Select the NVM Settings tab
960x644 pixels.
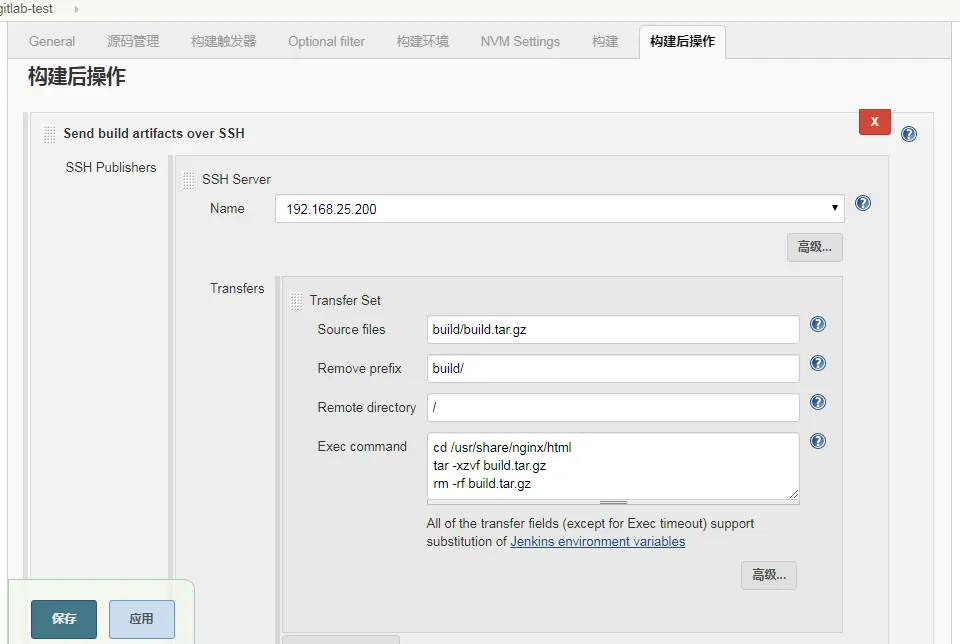[520, 41]
